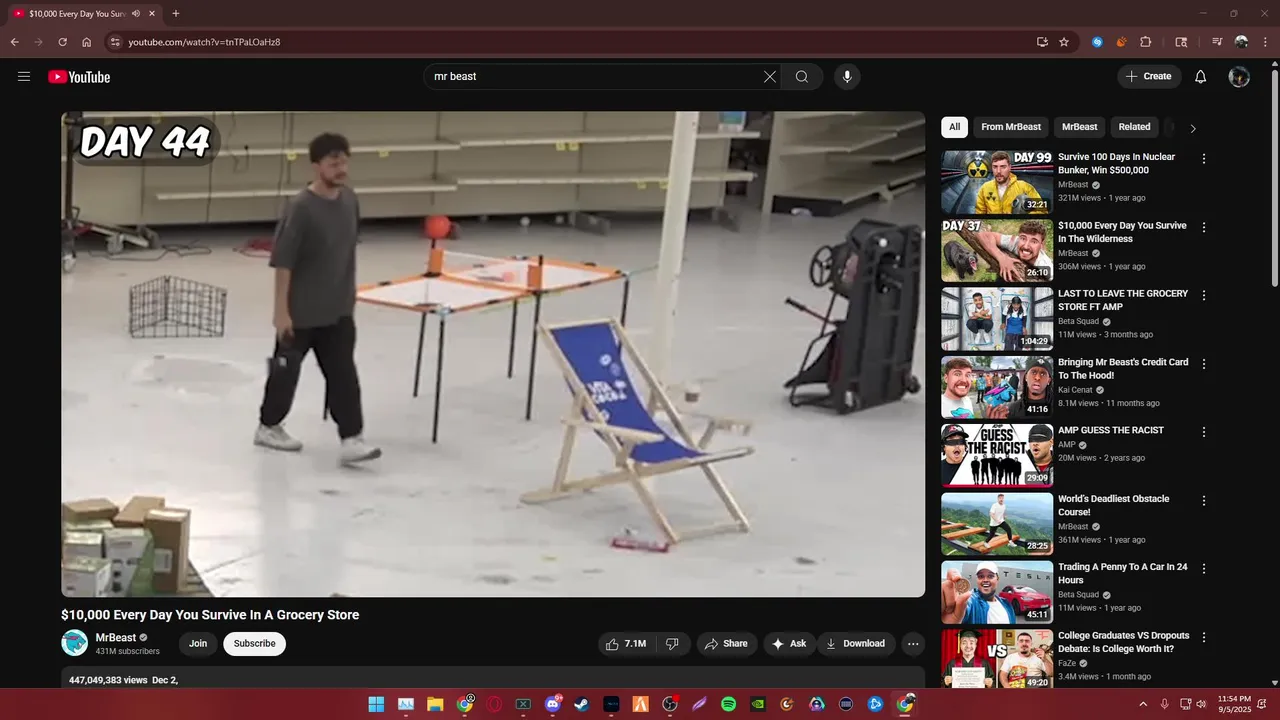Open the notifications bell
1280x720 pixels.
click(x=1201, y=77)
